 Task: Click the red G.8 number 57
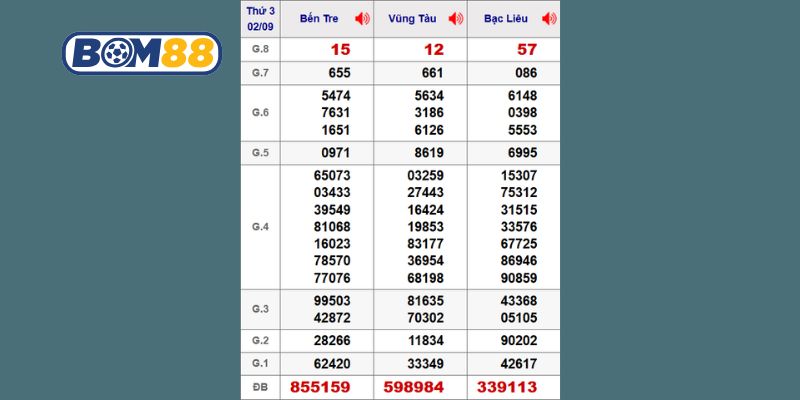pyautogui.click(x=527, y=49)
